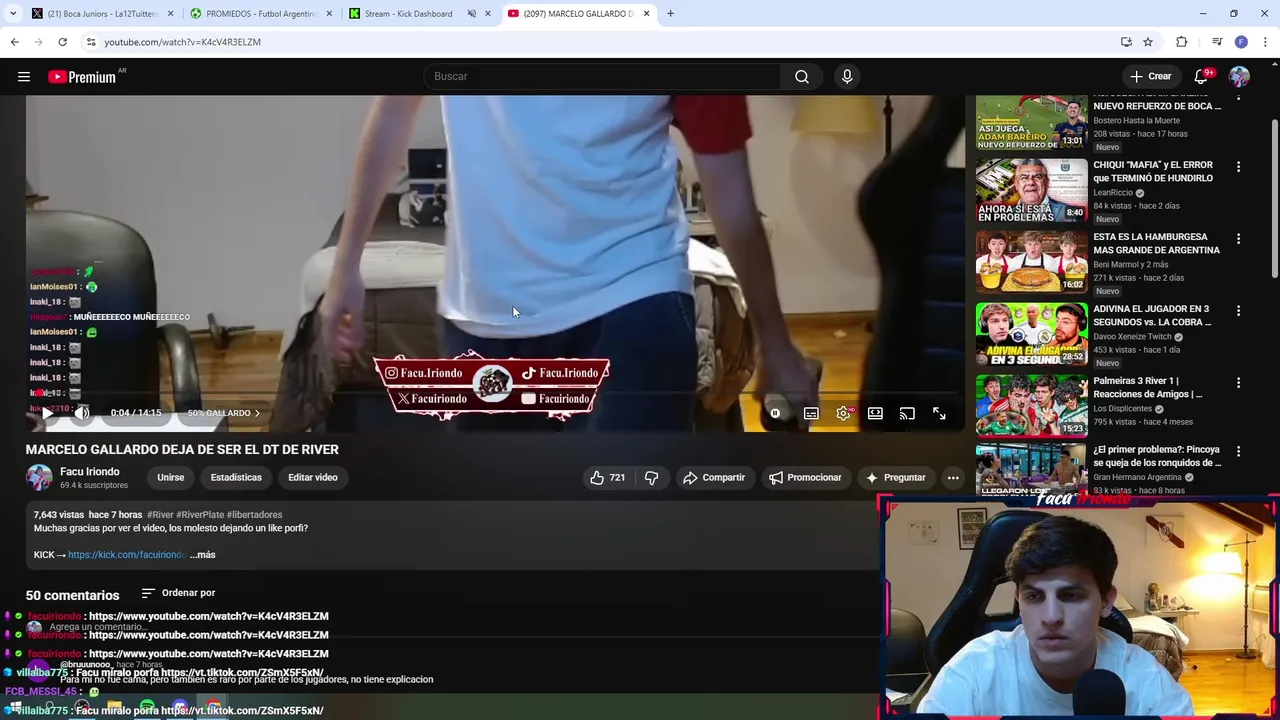Click in the Buscar search field

point(603,77)
